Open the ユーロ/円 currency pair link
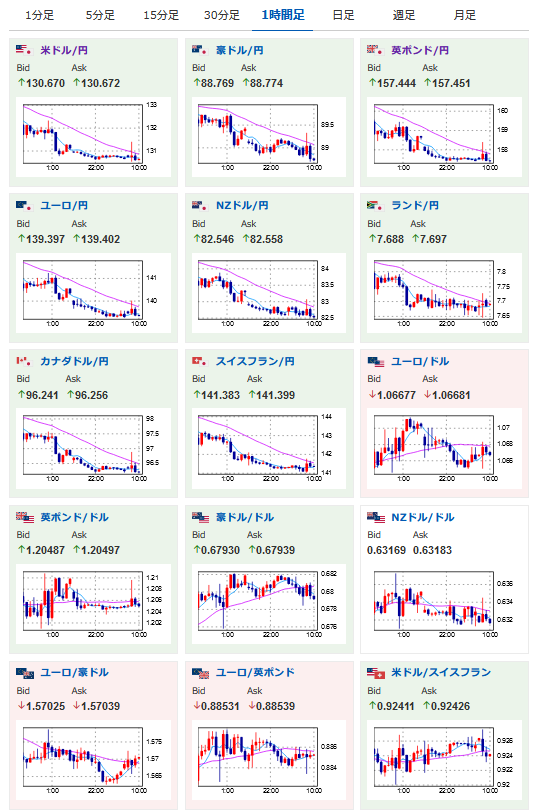 coord(64,206)
